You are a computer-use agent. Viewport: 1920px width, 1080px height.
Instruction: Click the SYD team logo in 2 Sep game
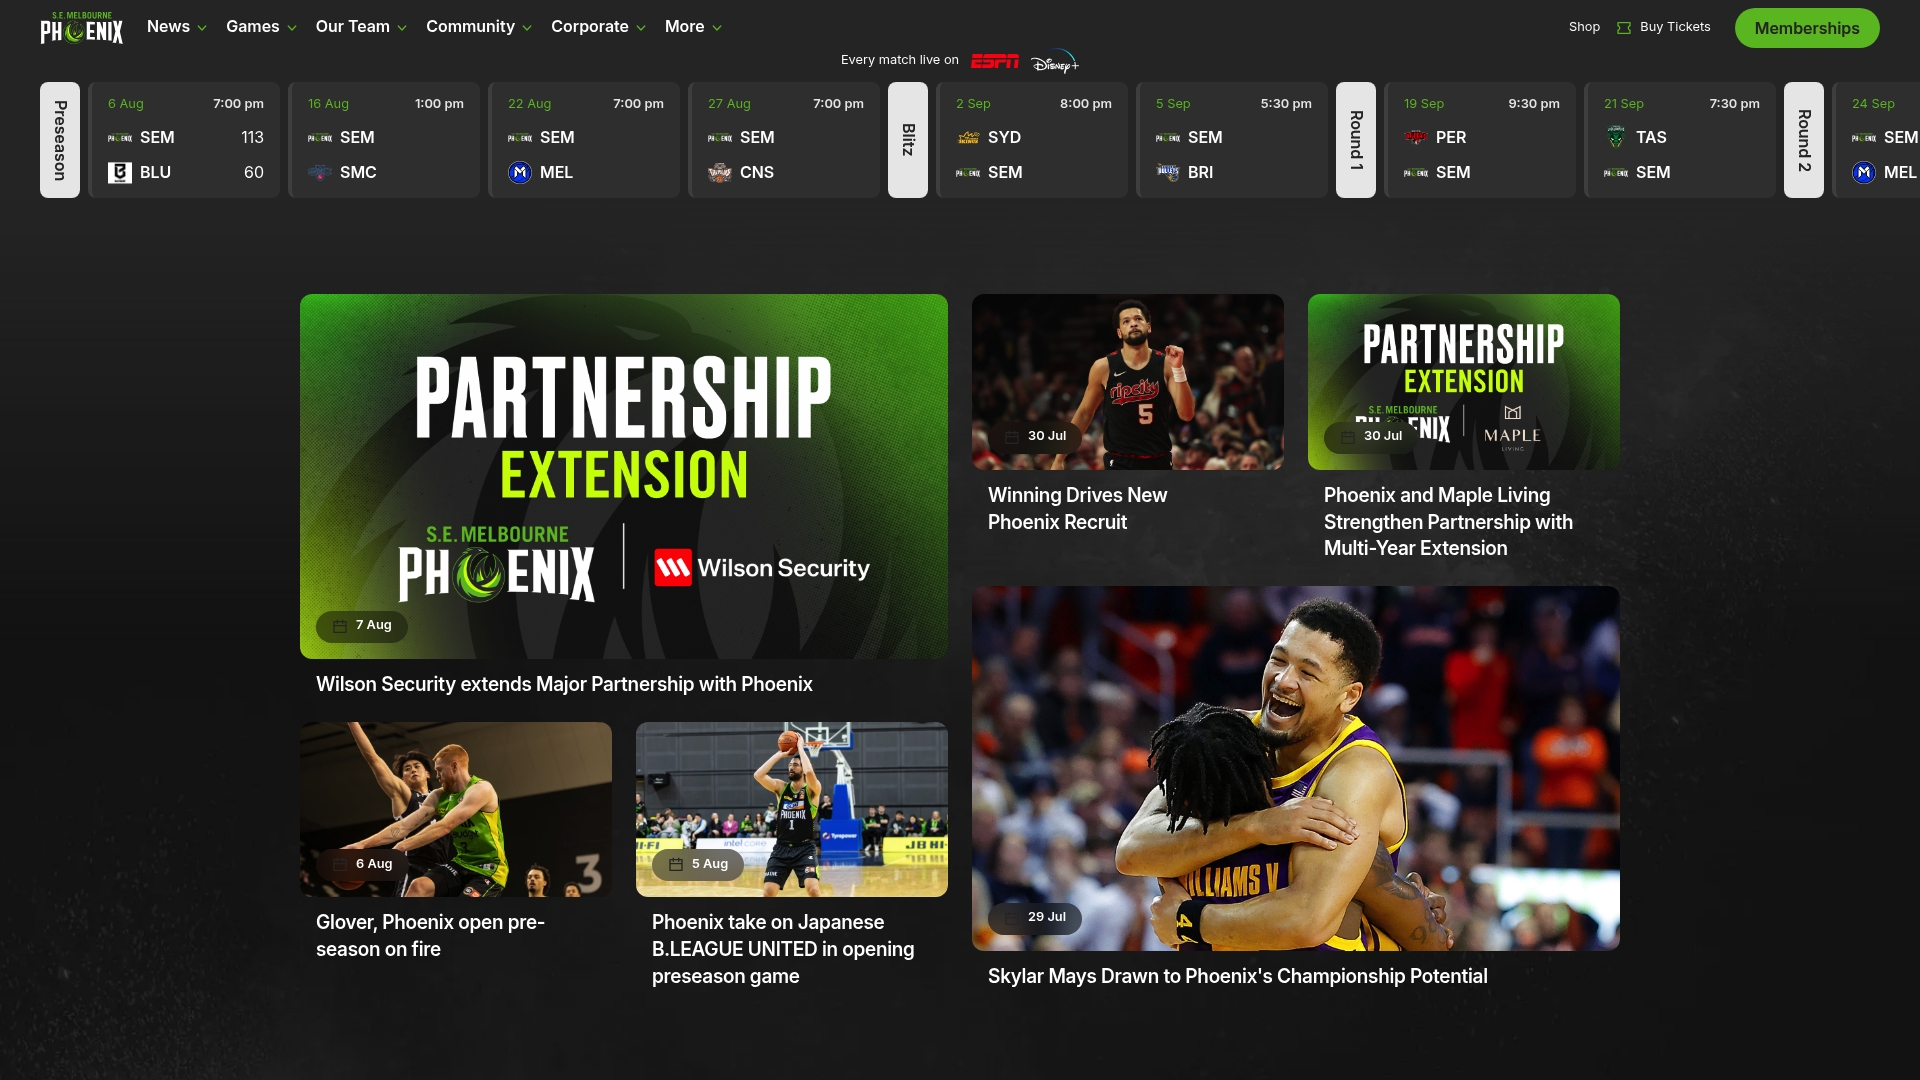pos(968,138)
